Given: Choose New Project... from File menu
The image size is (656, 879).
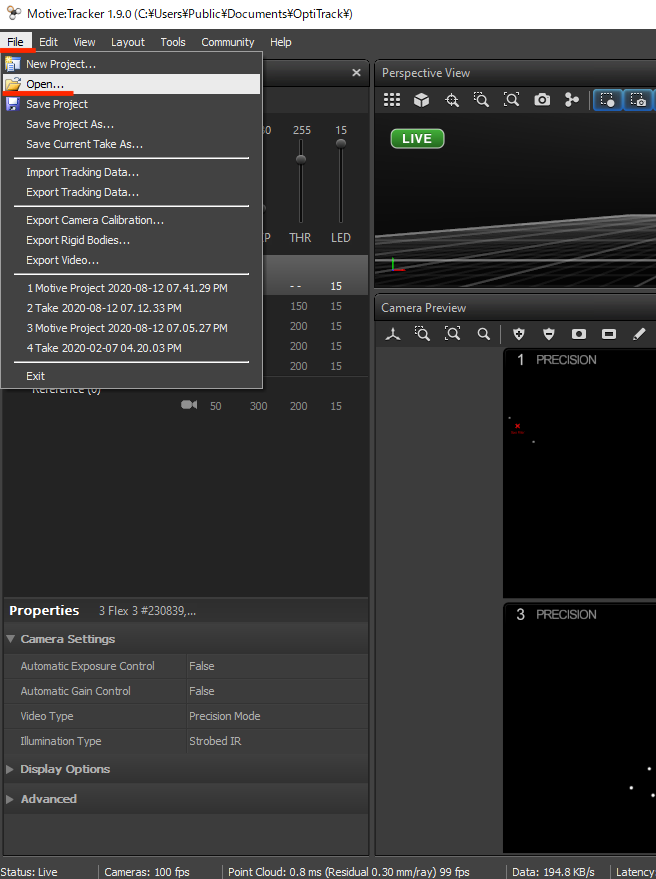Looking at the screenshot, I should [x=132, y=64].
